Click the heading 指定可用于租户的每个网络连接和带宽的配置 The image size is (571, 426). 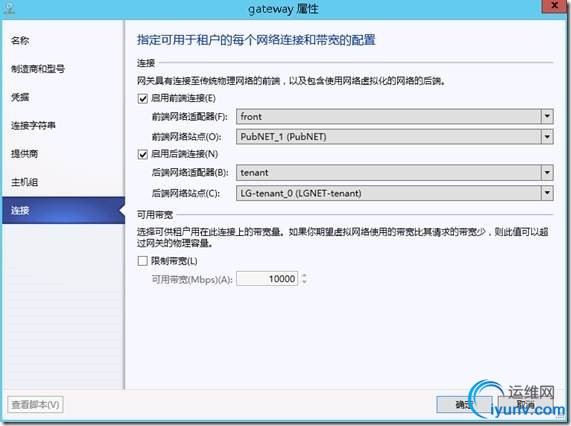tap(256, 40)
